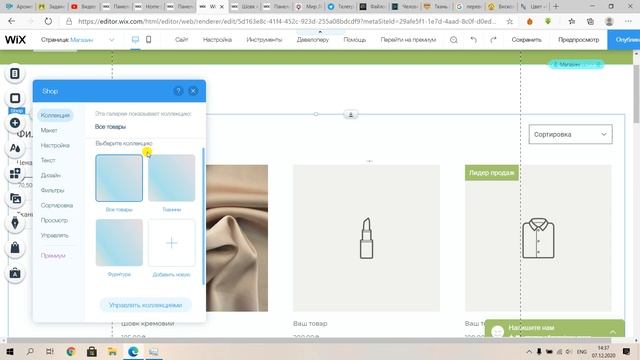The height and width of the screenshot is (360, 640).
Task: Select the Управлять tab in Shop panel
Action: (x=55, y=236)
